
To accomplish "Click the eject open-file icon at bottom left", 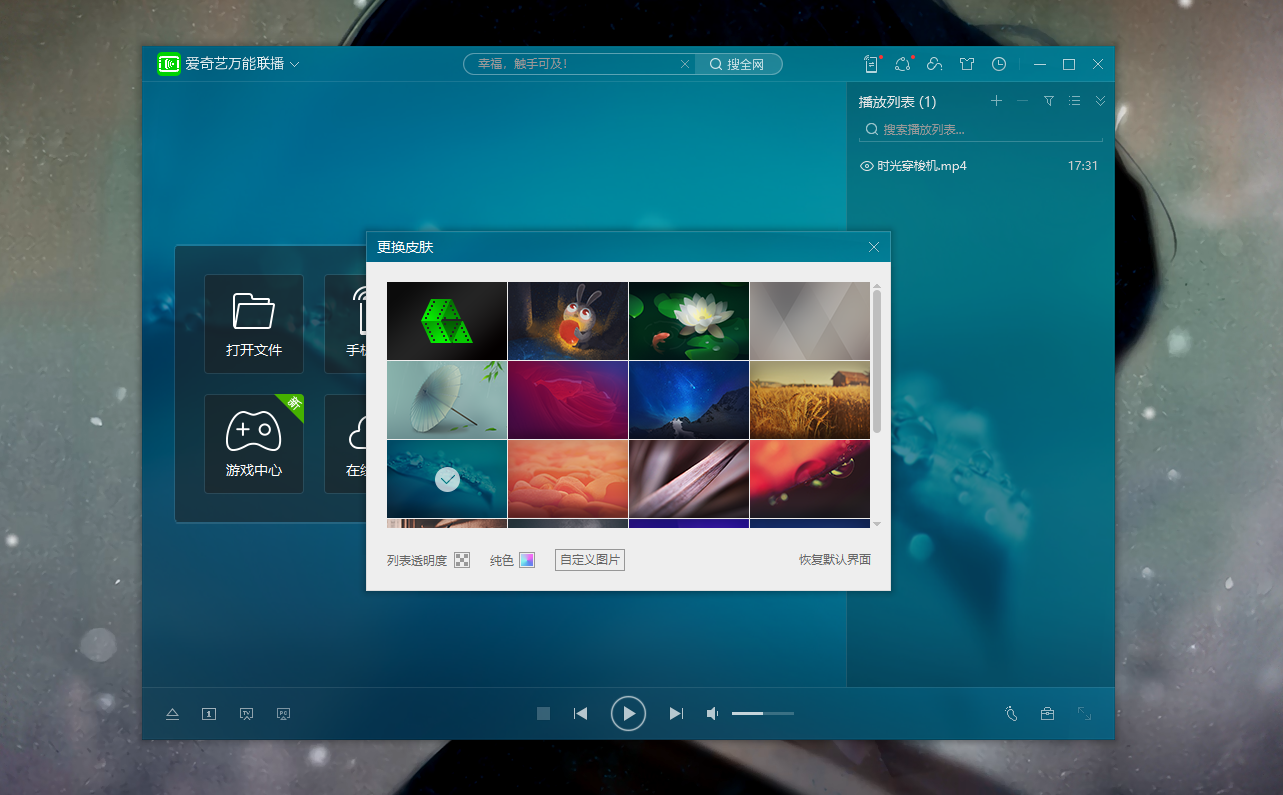I will coord(172,714).
